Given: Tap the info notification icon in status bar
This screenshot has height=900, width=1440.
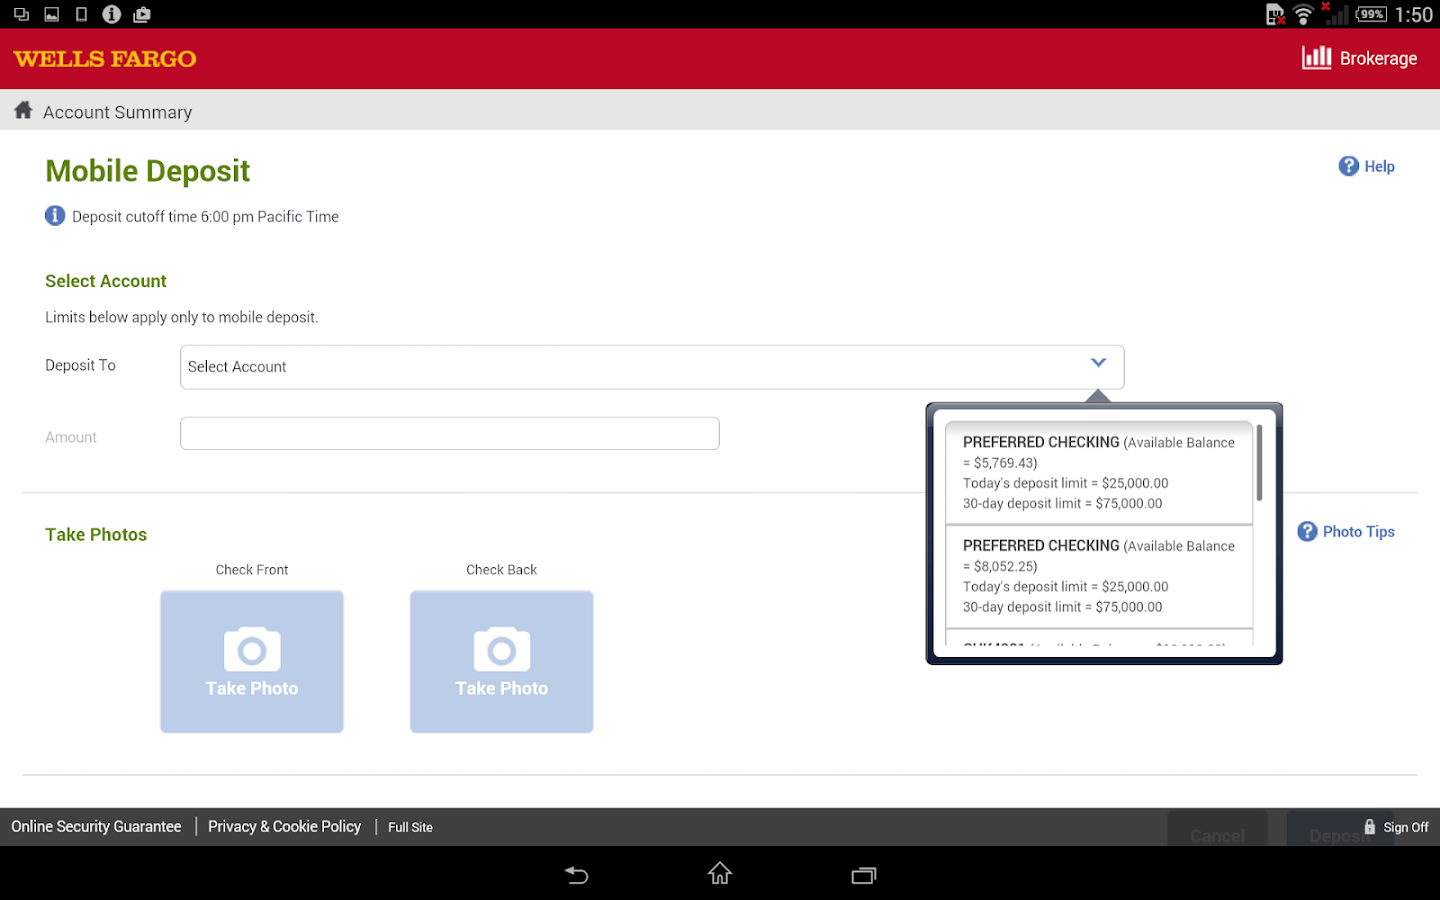Looking at the screenshot, I should (x=112, y=14).
